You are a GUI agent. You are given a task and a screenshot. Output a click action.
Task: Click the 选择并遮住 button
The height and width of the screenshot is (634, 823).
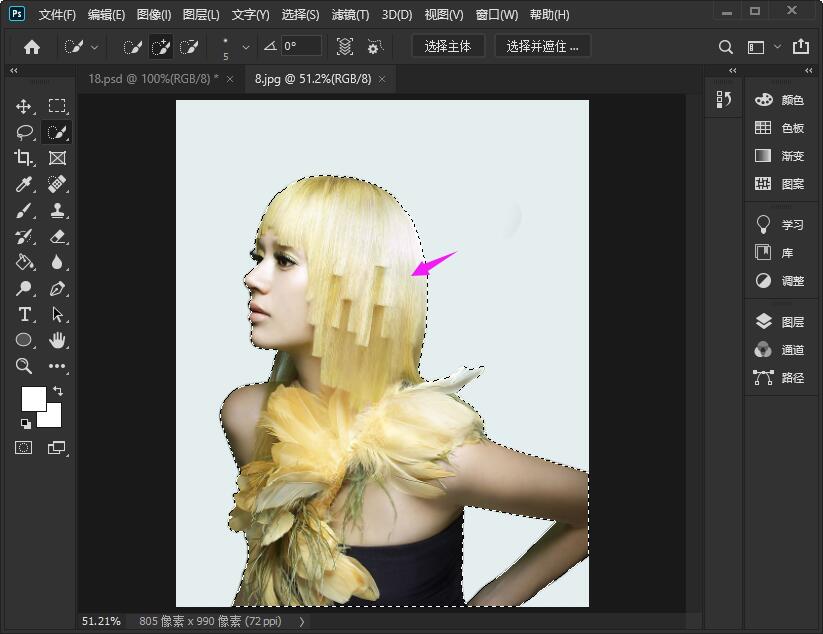[542, 47]
